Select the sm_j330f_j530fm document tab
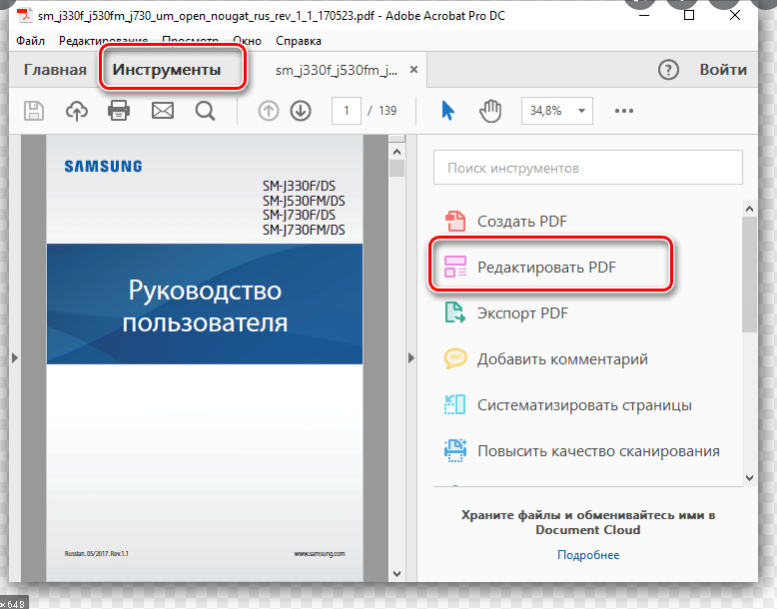 click(x=336, y=70)
